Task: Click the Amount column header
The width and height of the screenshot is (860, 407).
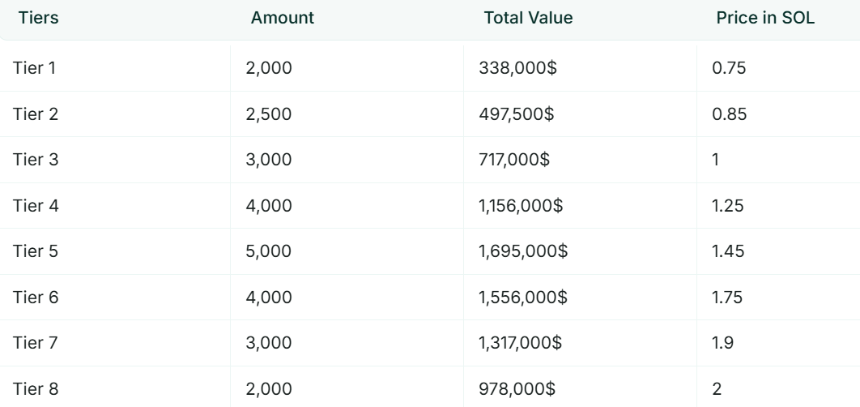Action: (x=282, y=18)
